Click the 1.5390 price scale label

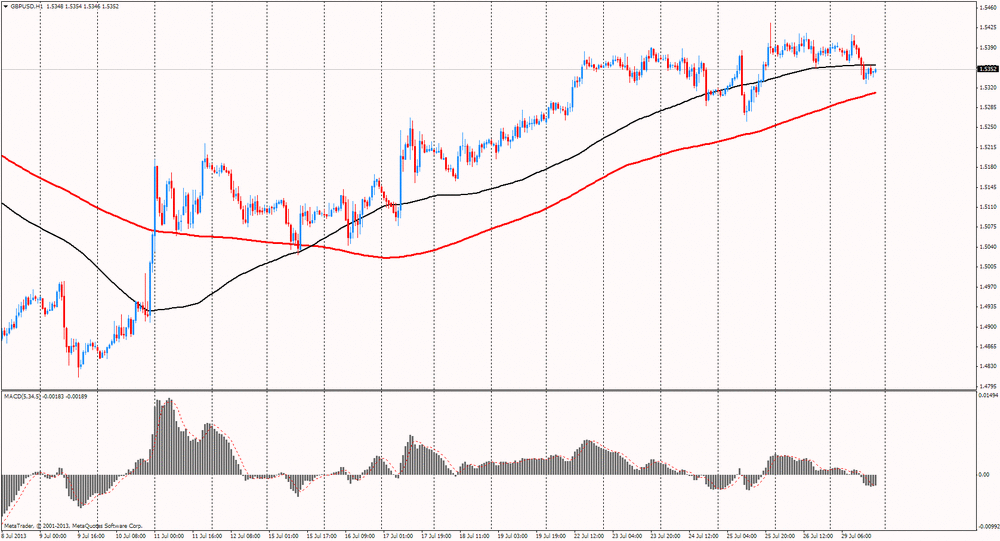987,47
